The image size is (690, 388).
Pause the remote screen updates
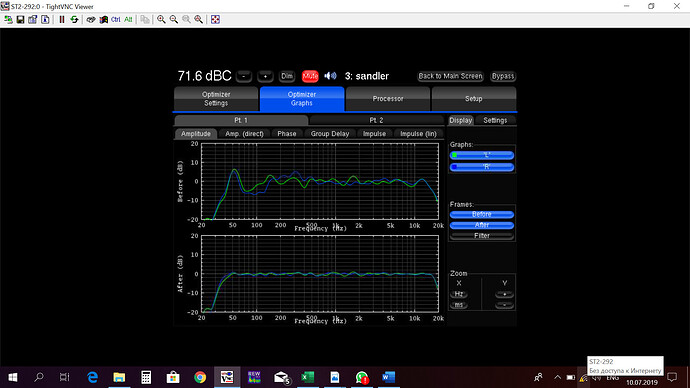click(62, 19)
